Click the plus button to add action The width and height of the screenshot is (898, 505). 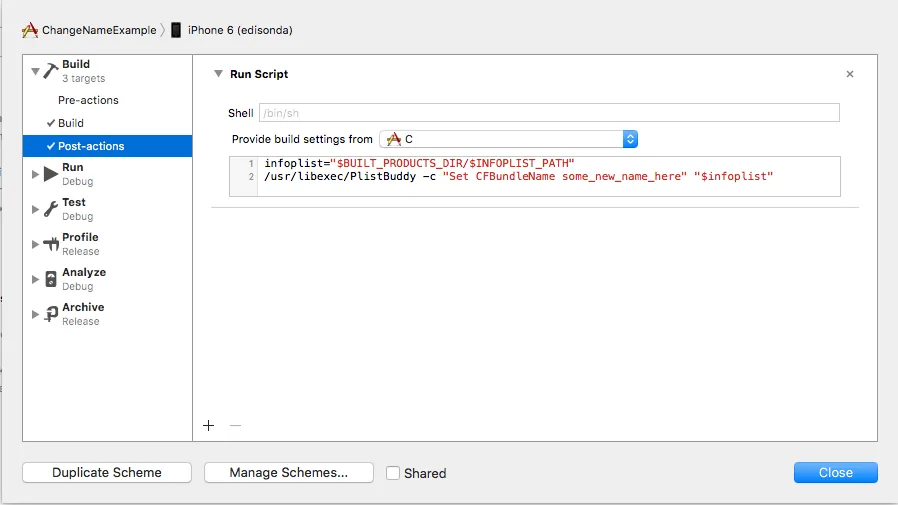point(208,425)
